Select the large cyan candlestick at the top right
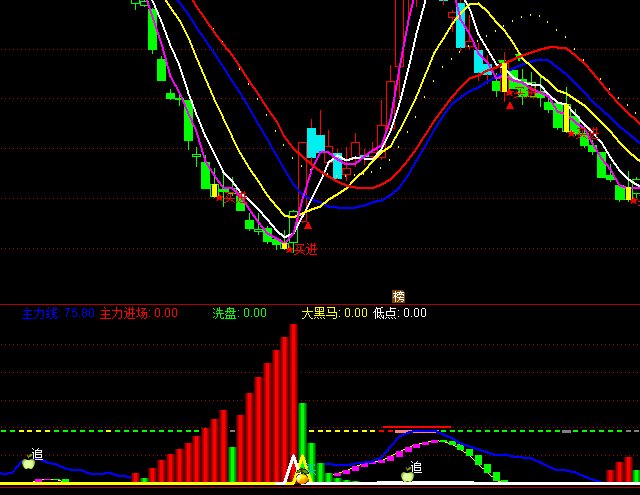The width and height of the screenshot is (640, 495). tap(460, 25)
